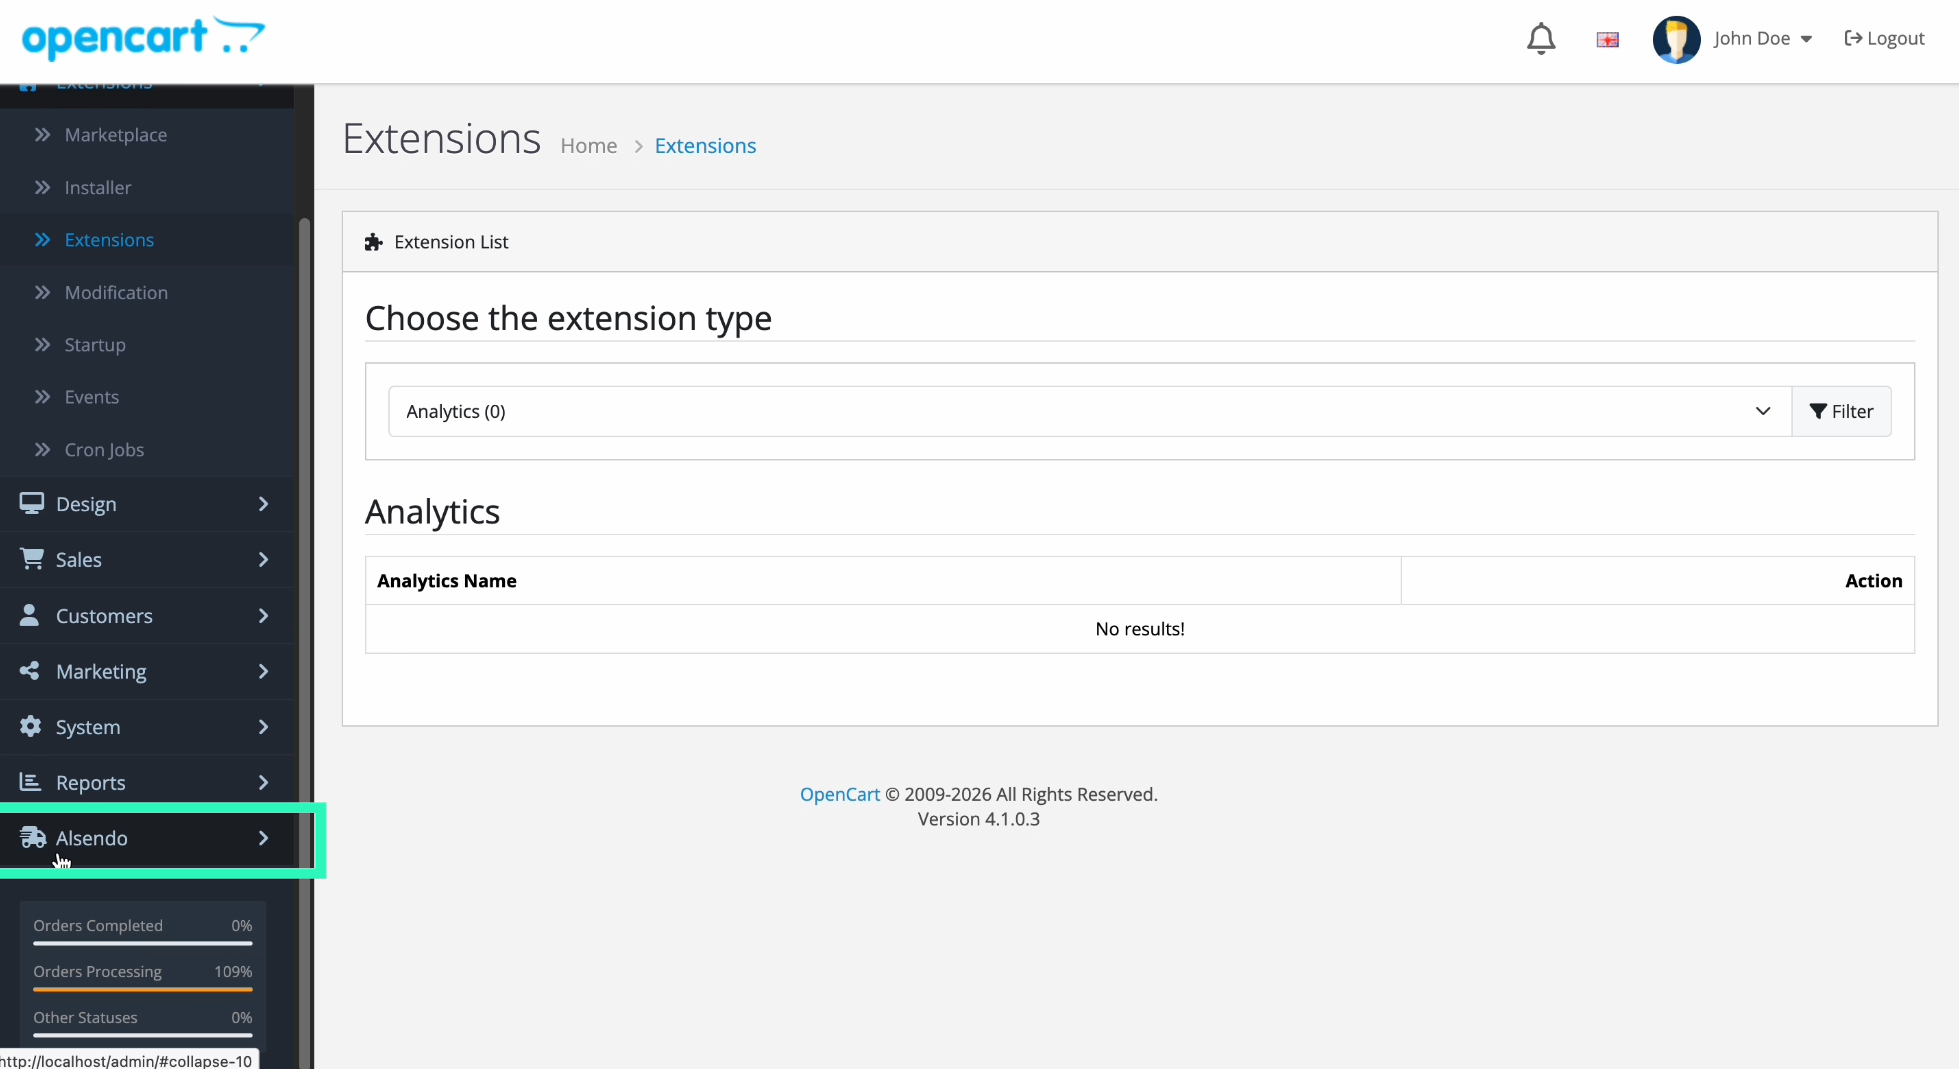The image size is (1959, 1069).
Task: Expand the Customers menu chevron
Action: click(263, 616)
